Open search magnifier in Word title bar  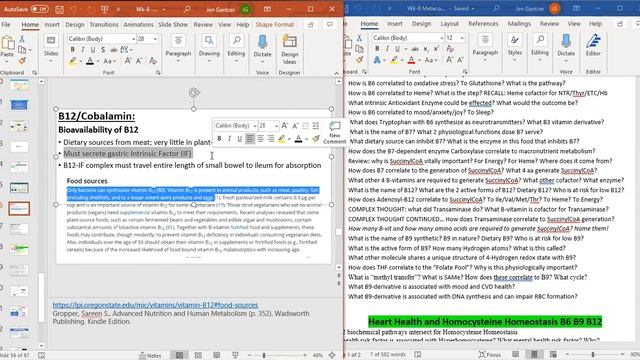point(496,8)
